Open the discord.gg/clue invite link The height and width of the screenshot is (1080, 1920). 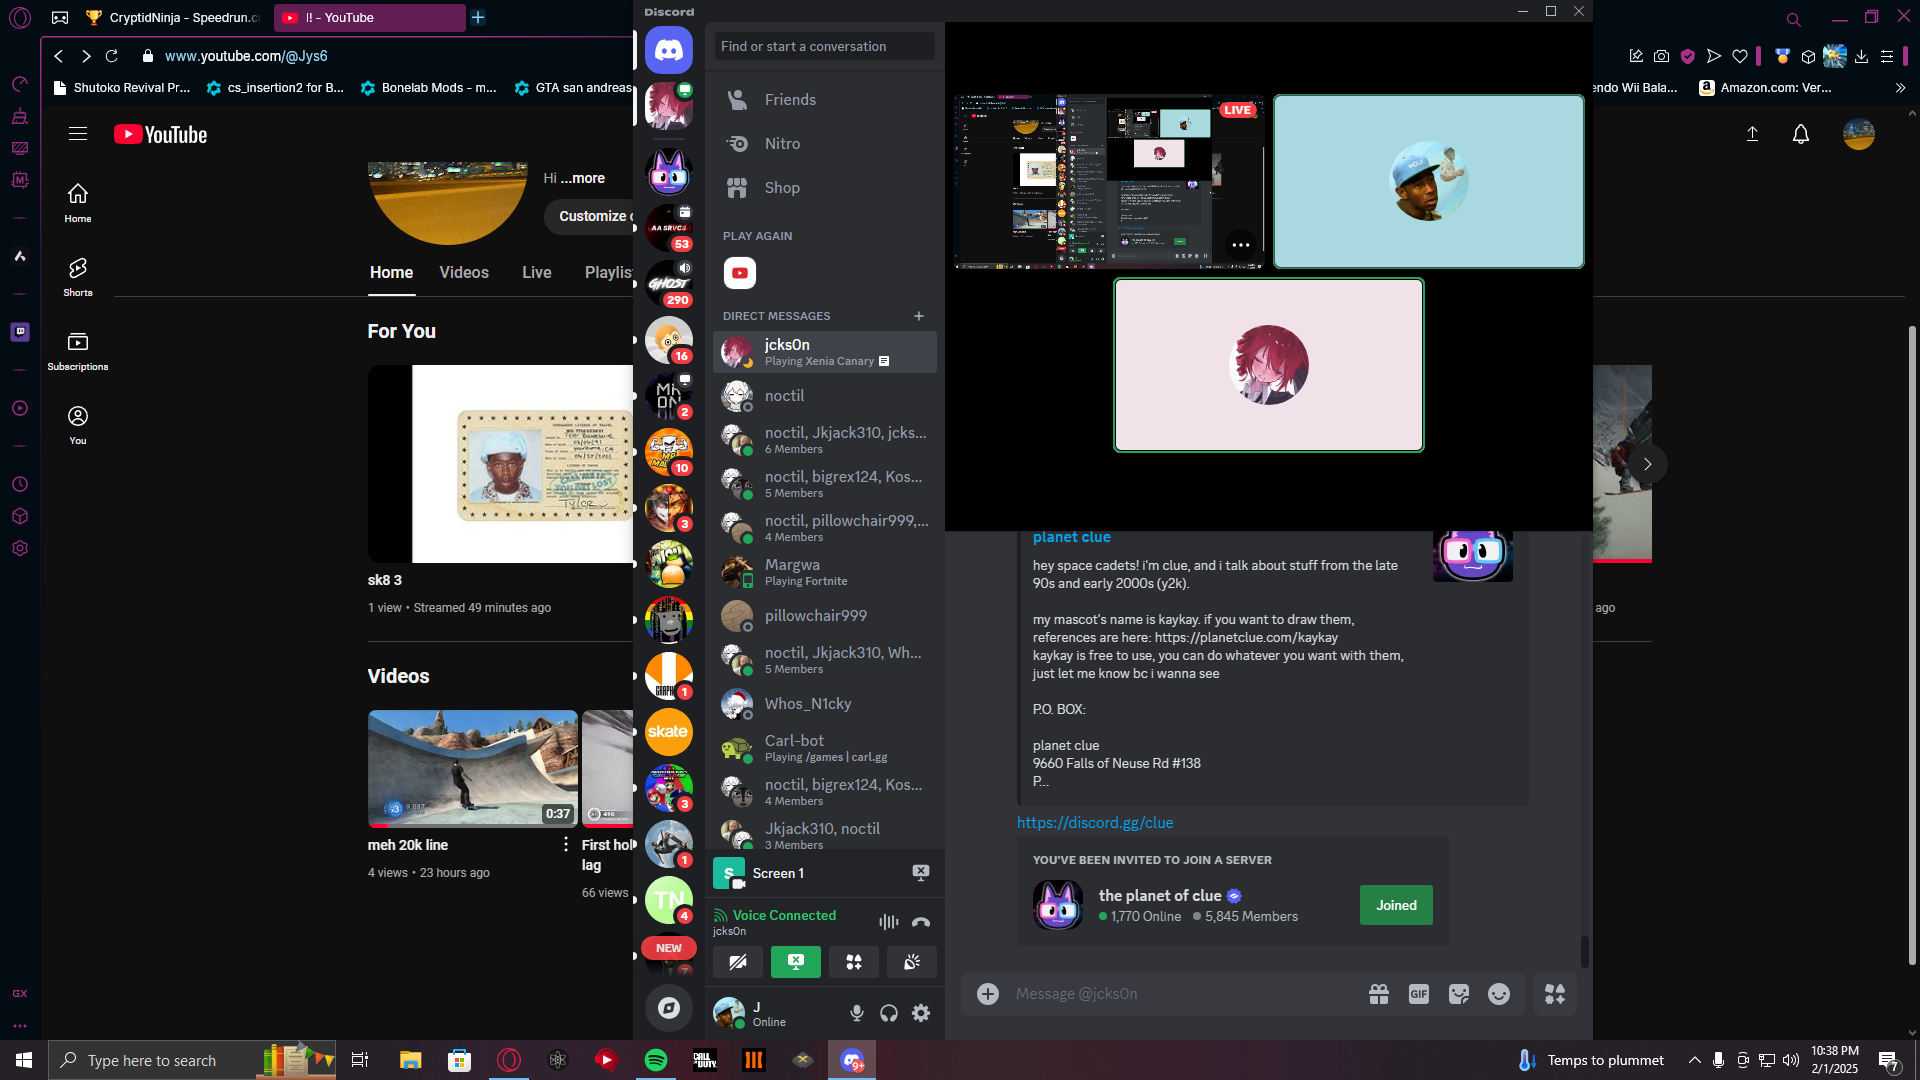pos(1095,823)
